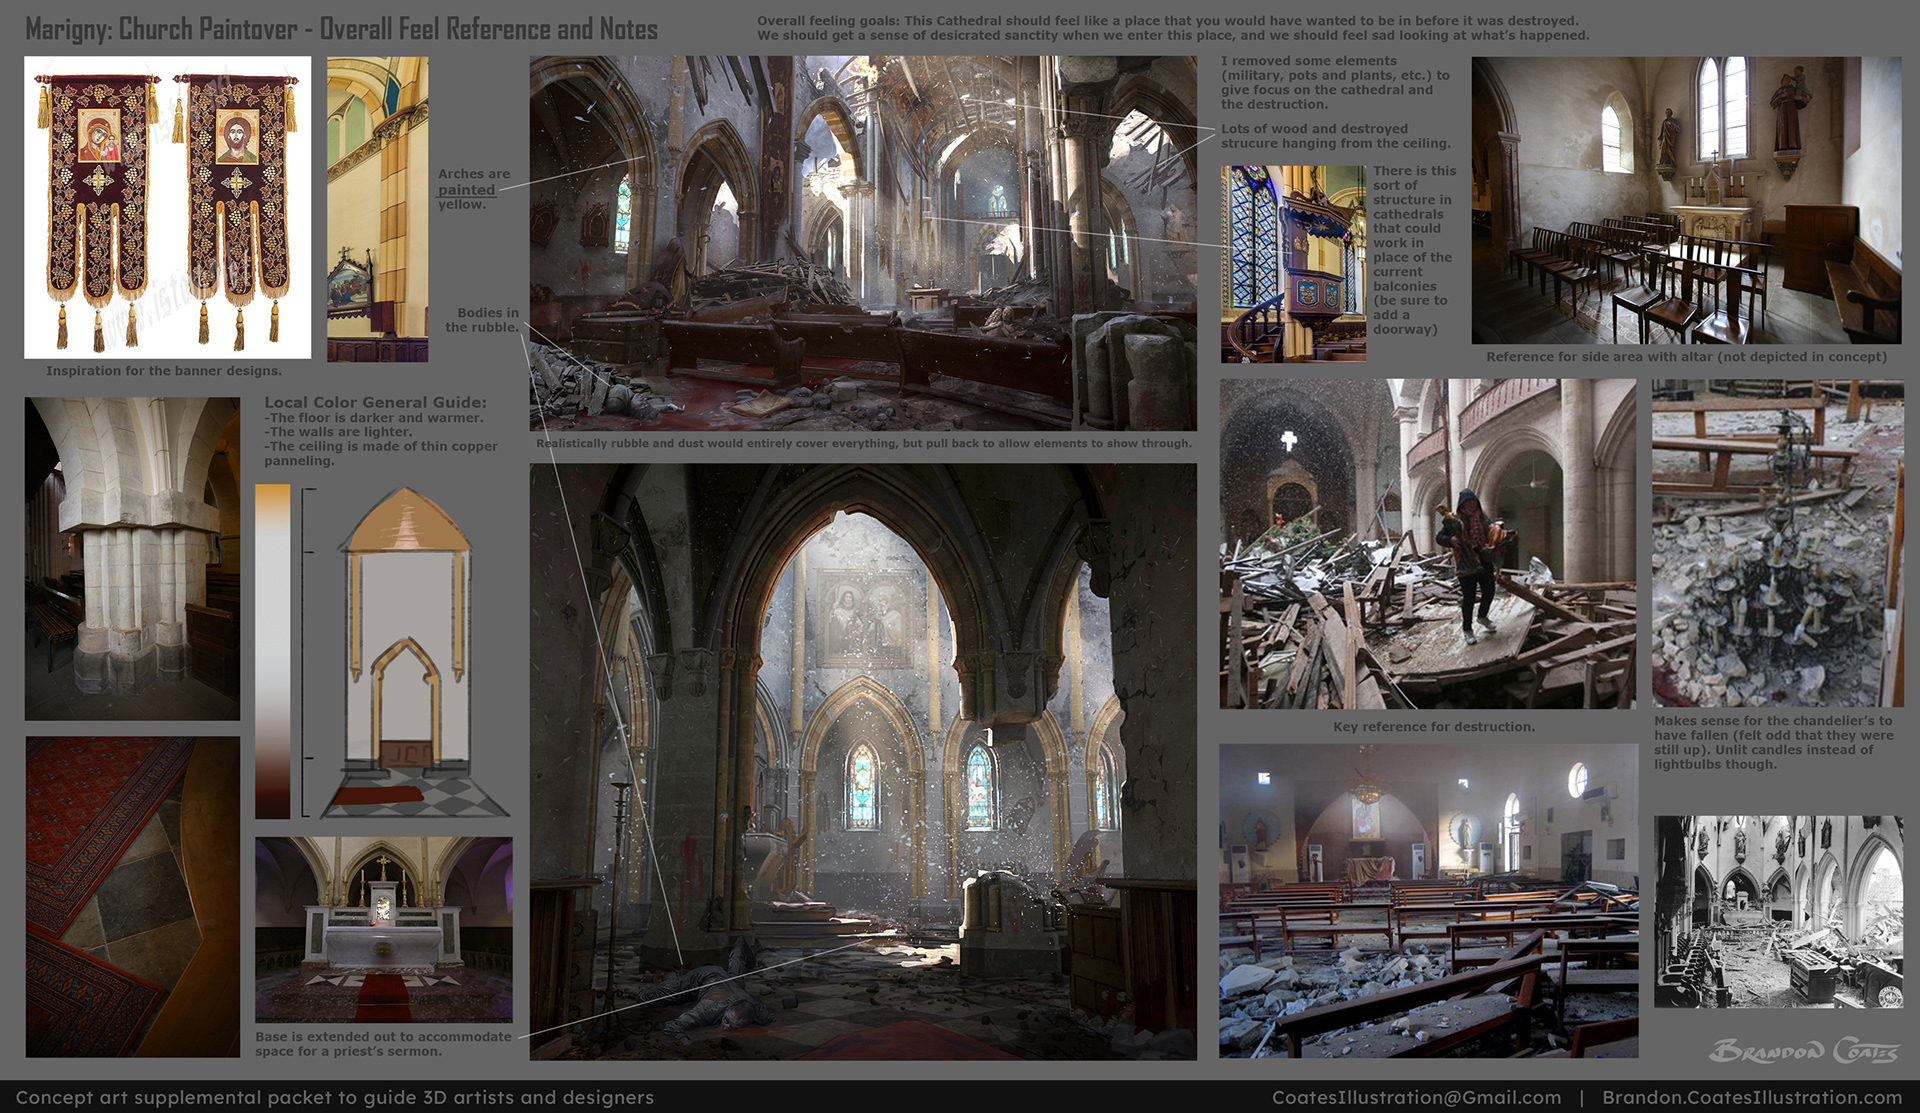1920x1113 pixels.
Task: Click the key destruction reference photo
Action: (x=1427, y=543)
